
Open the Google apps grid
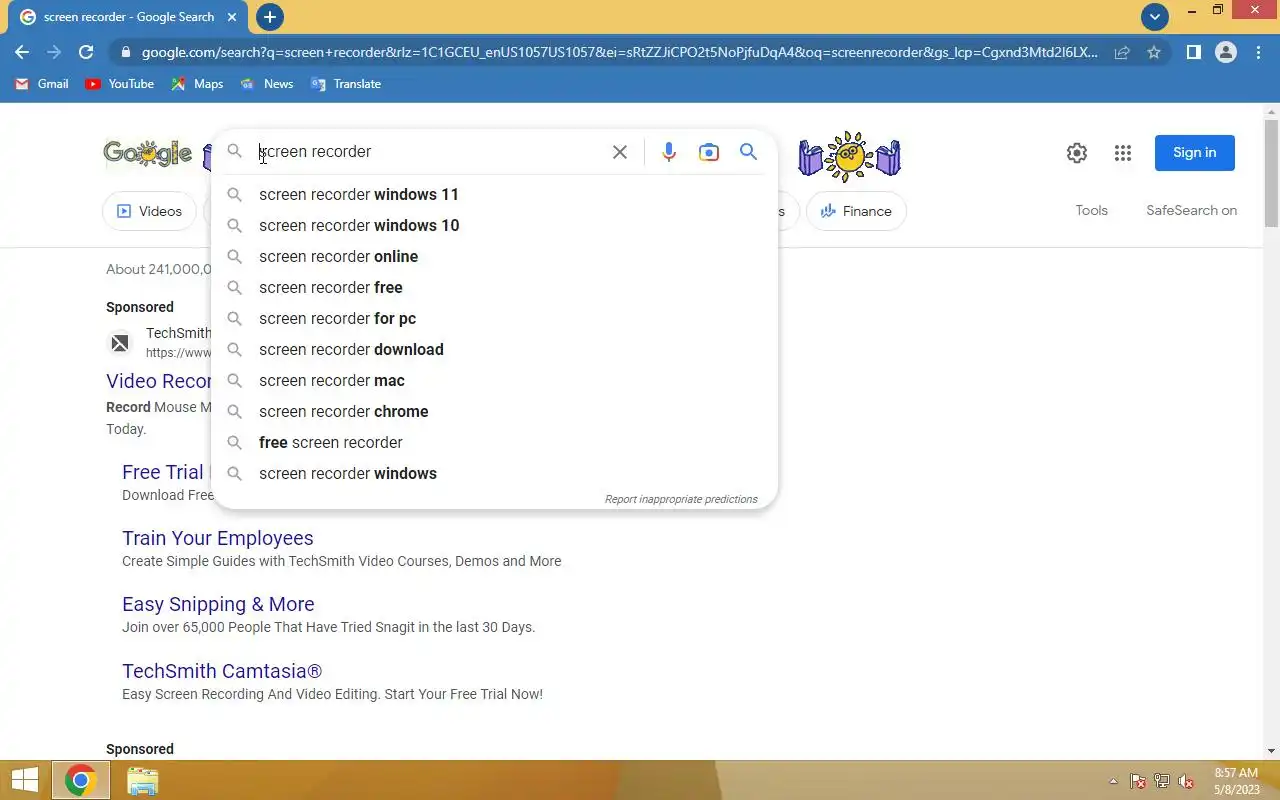pos(1123,153)
